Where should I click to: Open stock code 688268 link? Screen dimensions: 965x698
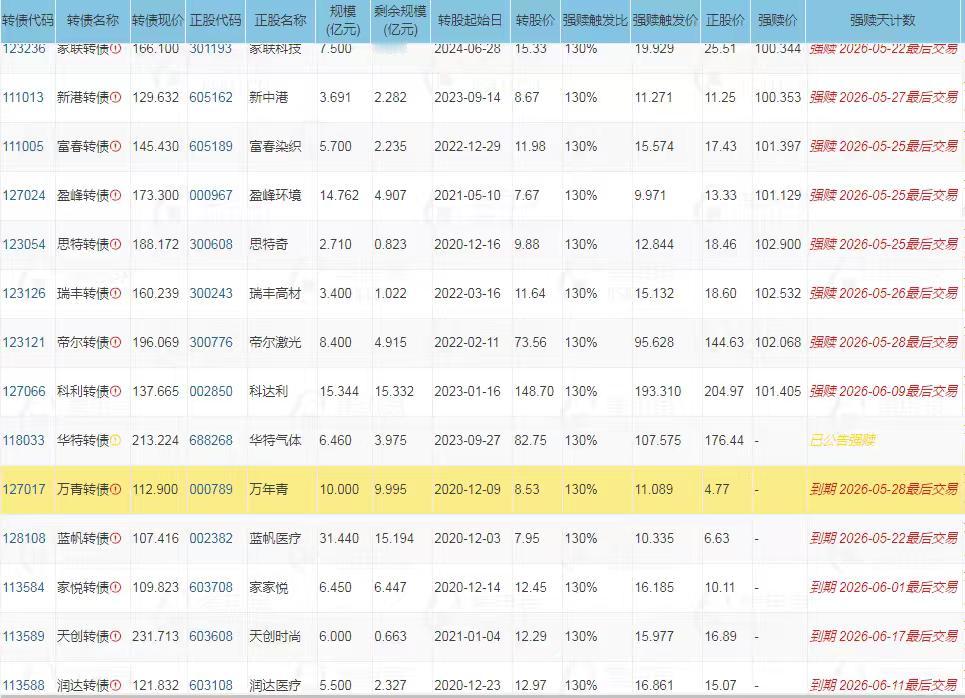click(x=211, y=440)
